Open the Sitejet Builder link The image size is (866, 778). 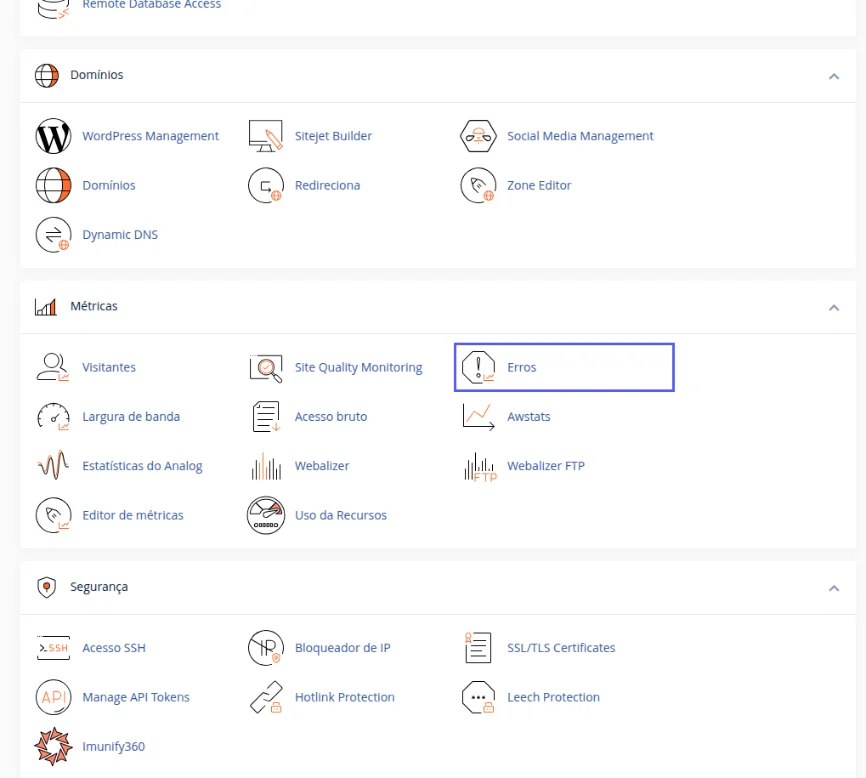pos(333,136)
